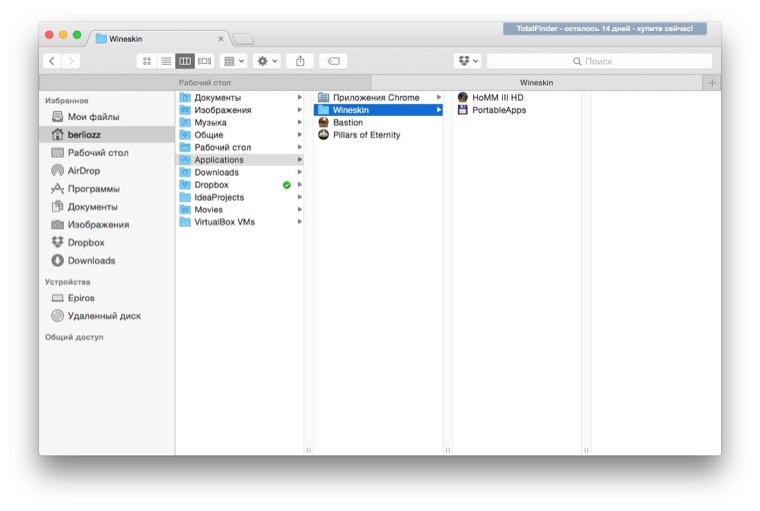The image size is (760, 511).
Task: Select the VirtualBox VMs folder
Action: pos(240,222)
